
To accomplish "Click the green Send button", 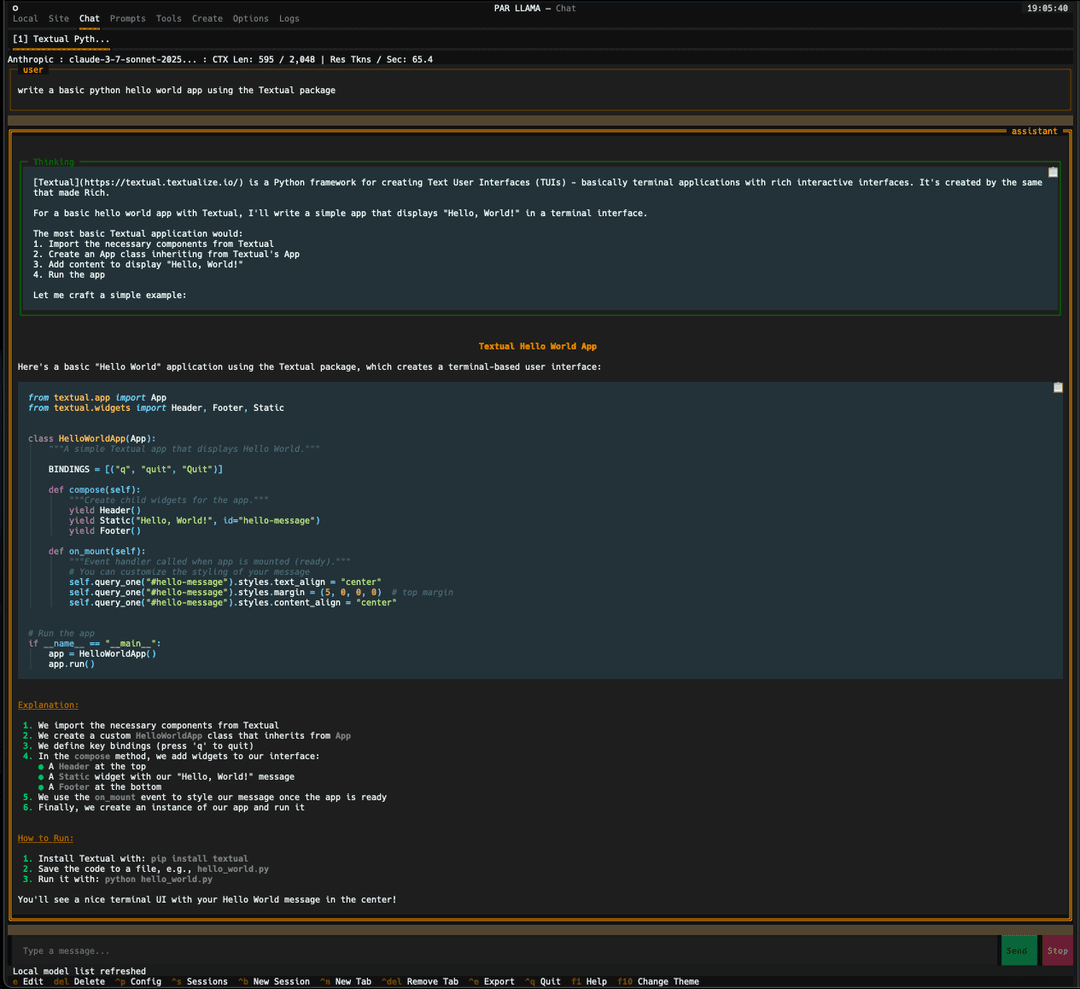I will click(x=1018, y=950).
